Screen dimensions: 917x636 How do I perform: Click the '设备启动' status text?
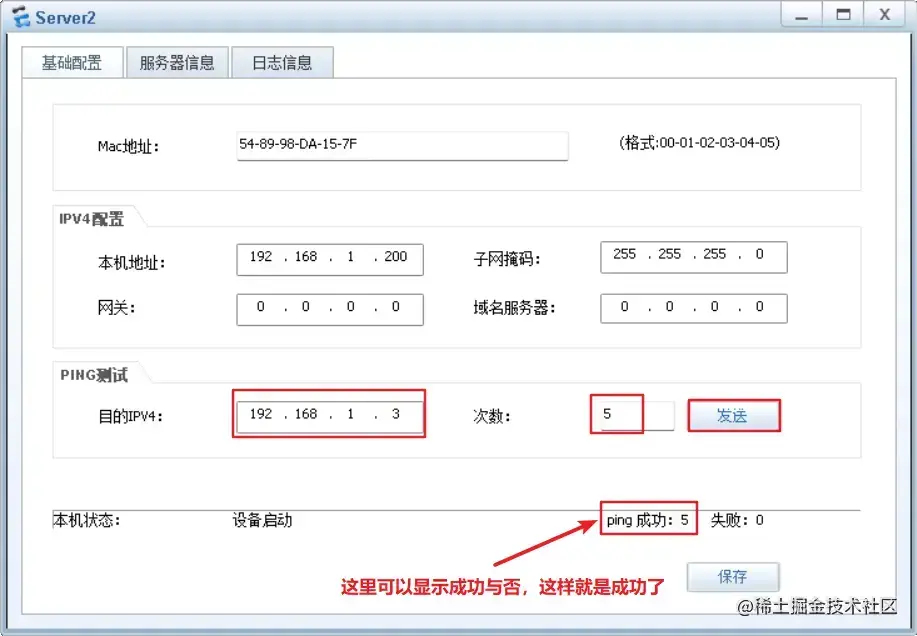(x=262, y=520)
